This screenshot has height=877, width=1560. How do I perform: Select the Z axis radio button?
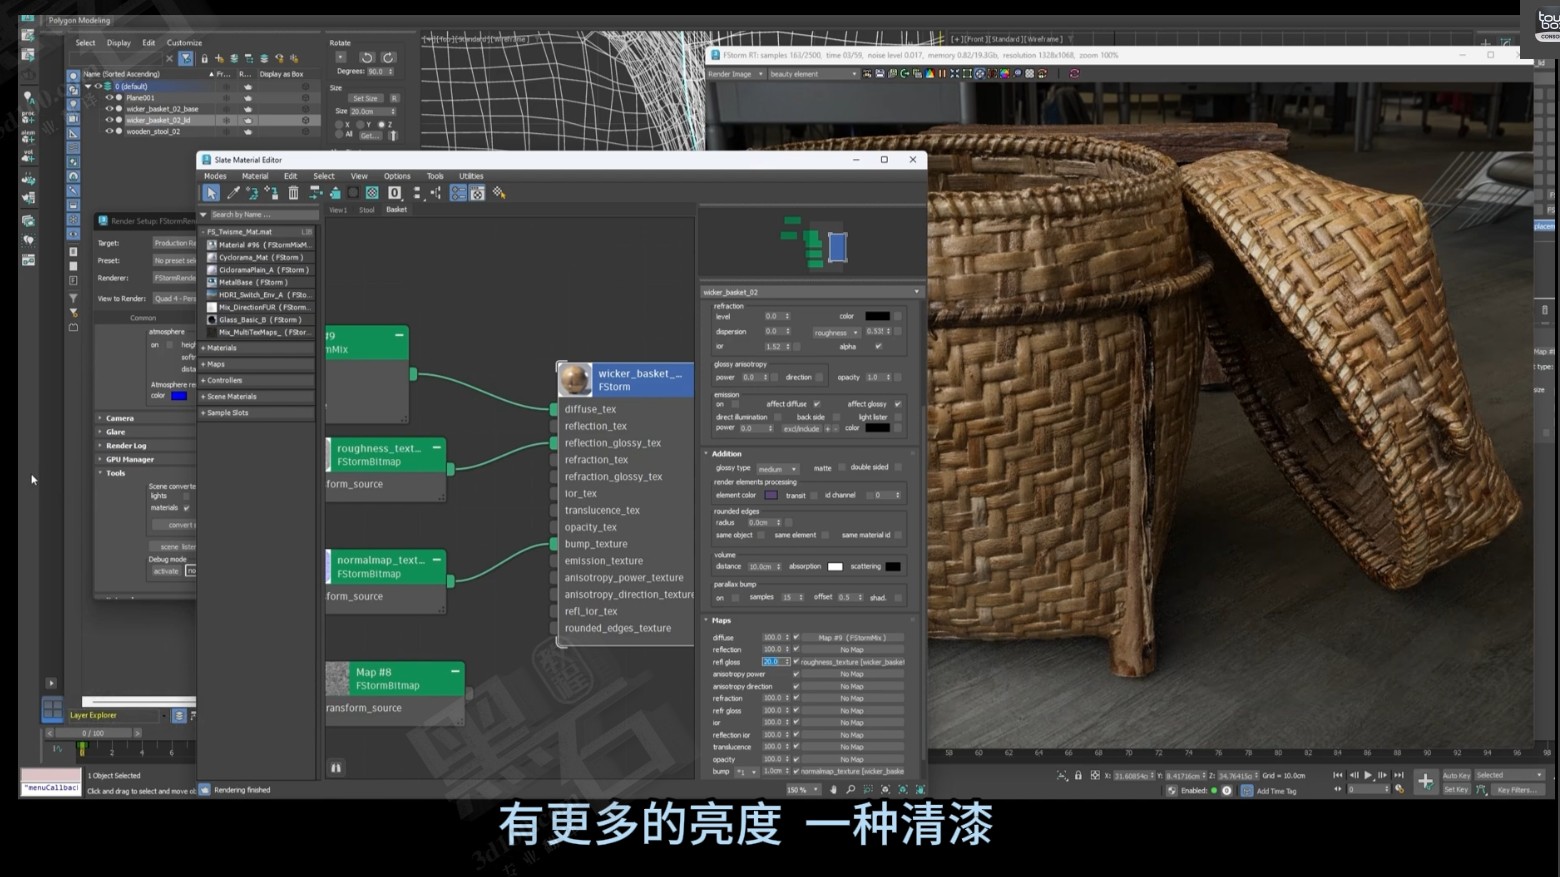tap(381, 125)
